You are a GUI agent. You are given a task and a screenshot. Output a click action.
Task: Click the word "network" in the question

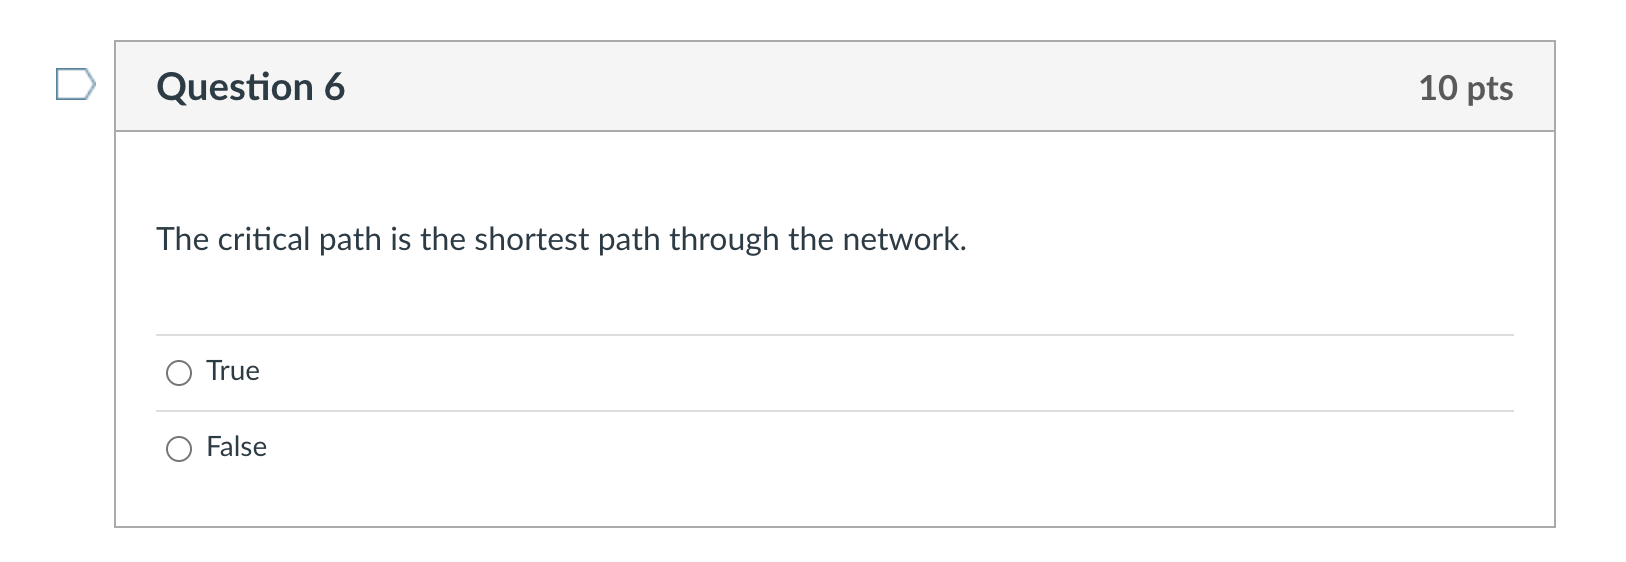(x=901, y=240)
